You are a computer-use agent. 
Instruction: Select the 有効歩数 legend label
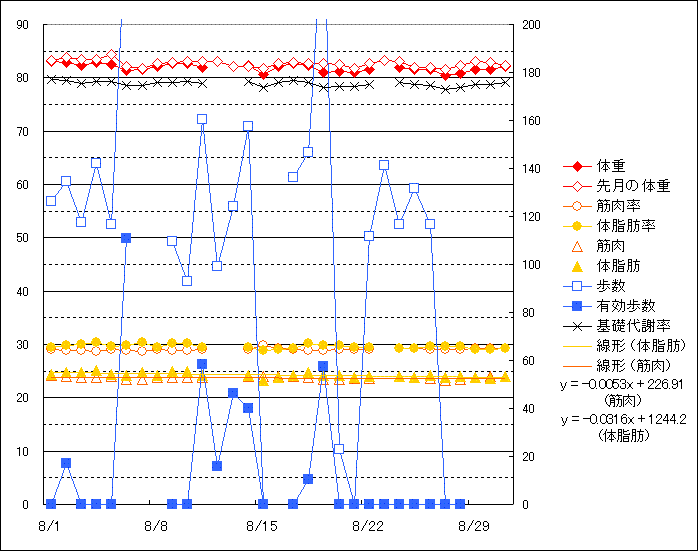click(626, 306)
